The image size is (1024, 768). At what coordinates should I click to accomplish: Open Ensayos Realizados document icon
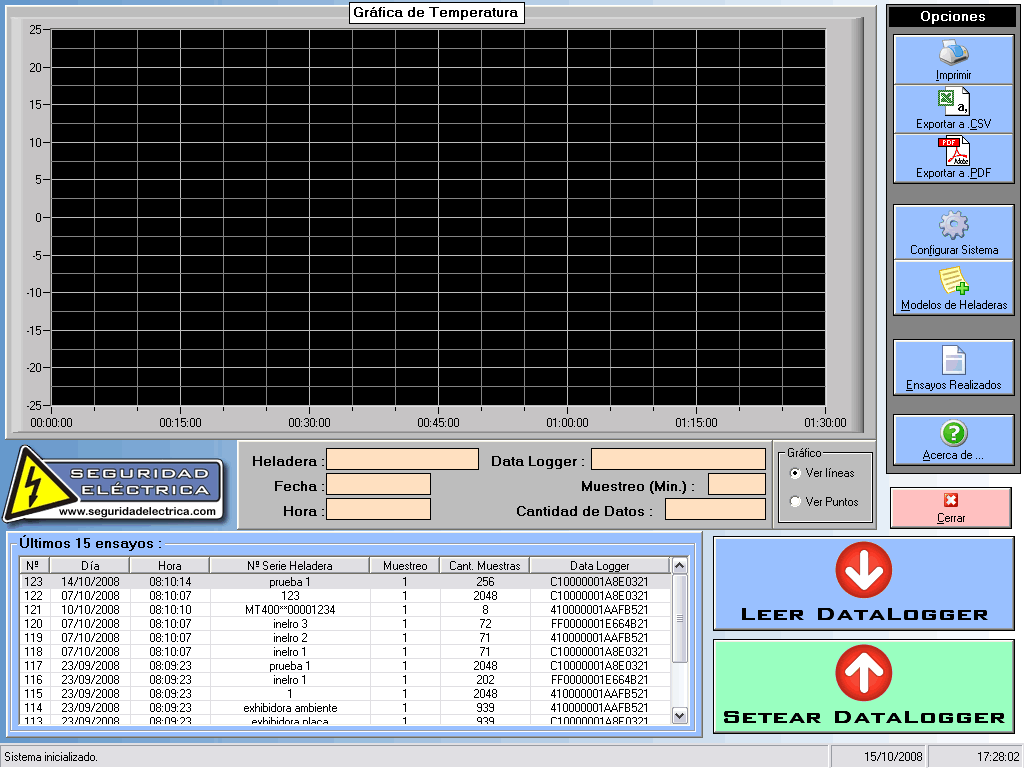coord(953,360)
